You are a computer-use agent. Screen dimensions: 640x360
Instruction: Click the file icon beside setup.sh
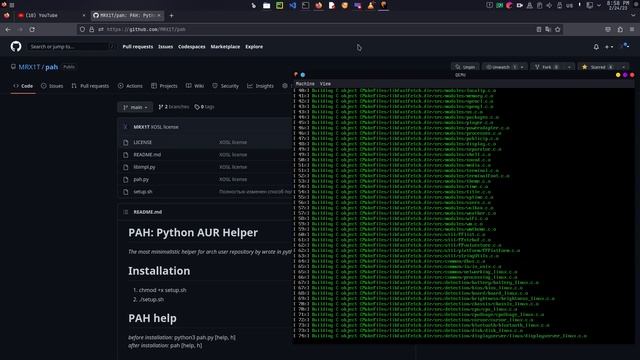point(126,191)
